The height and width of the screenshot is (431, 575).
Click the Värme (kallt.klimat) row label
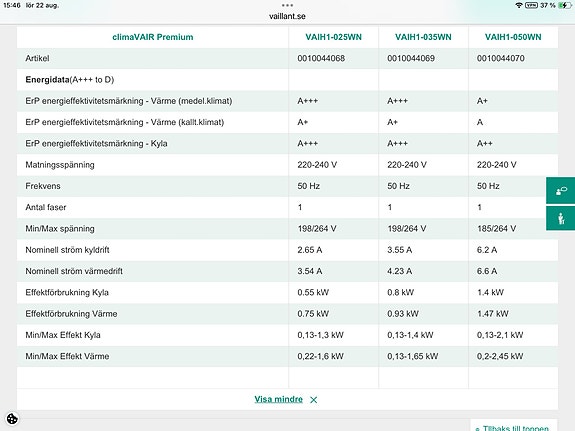[125, 122]
